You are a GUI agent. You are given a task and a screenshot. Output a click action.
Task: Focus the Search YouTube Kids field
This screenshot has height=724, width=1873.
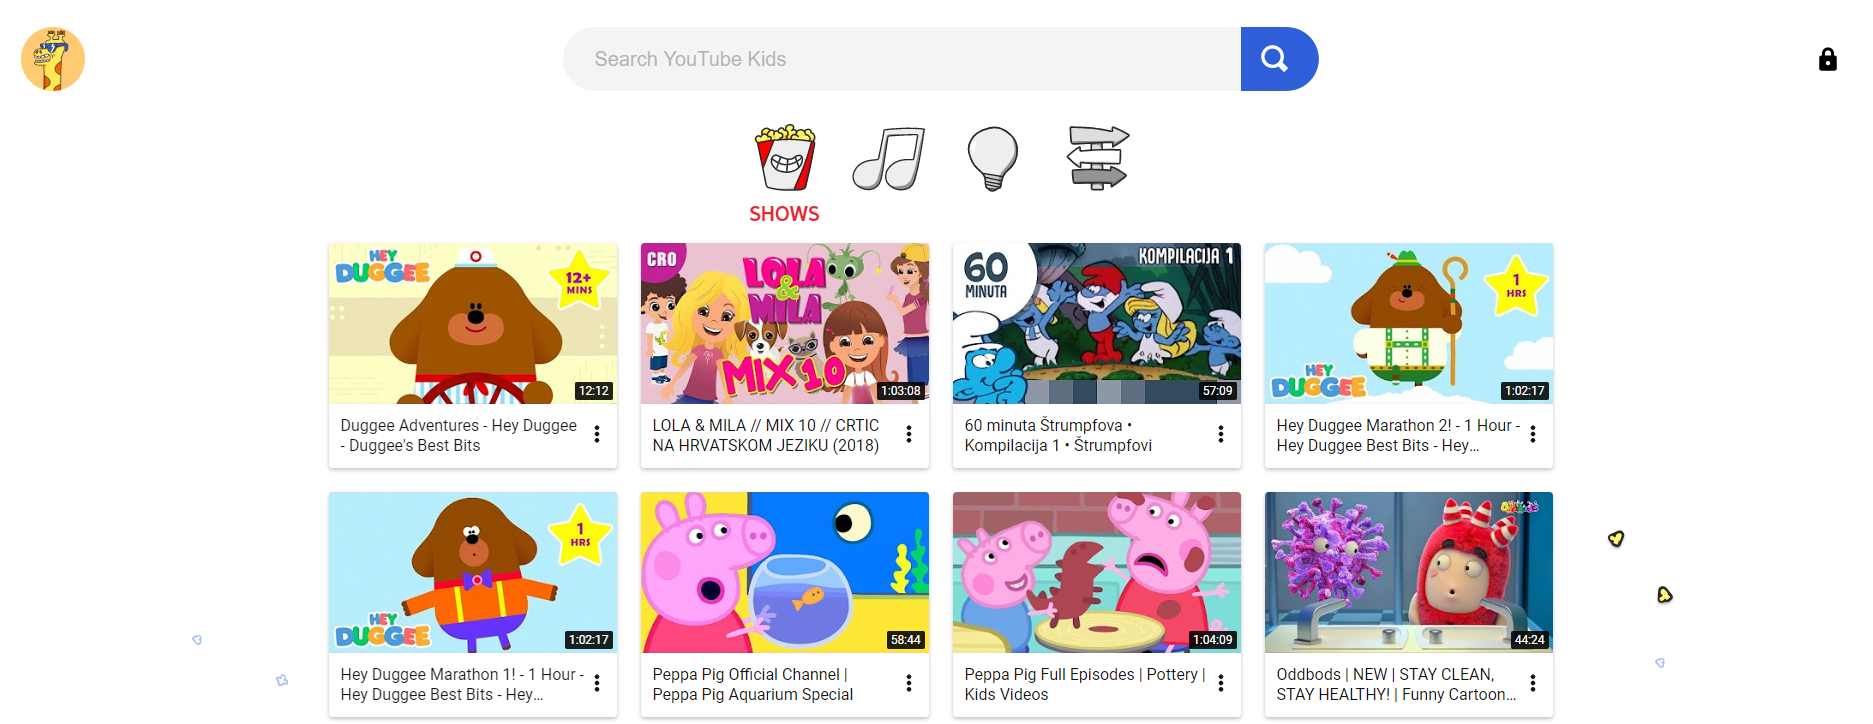[x=902, y=59]
